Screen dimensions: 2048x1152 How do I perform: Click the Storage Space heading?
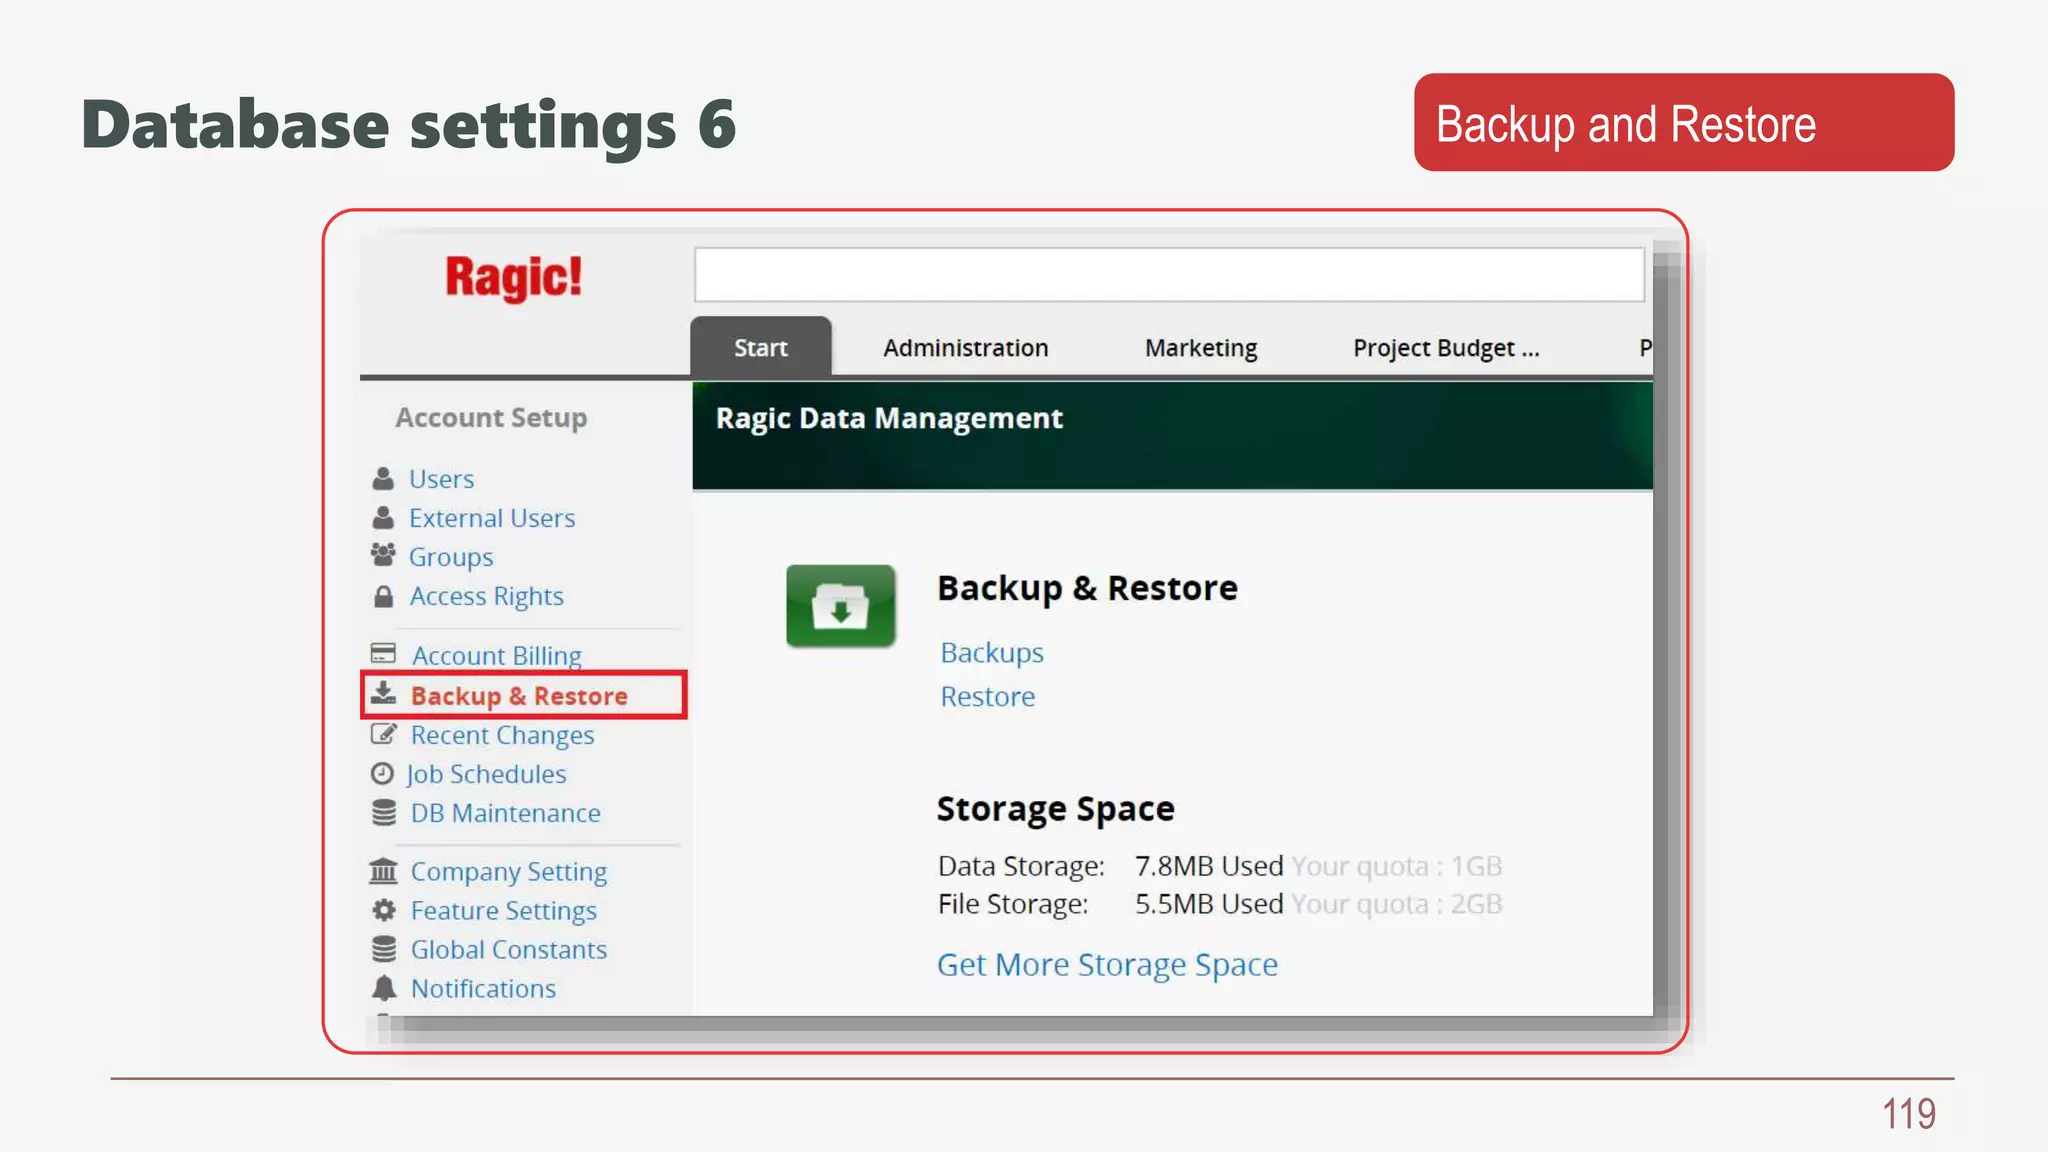1055,808
